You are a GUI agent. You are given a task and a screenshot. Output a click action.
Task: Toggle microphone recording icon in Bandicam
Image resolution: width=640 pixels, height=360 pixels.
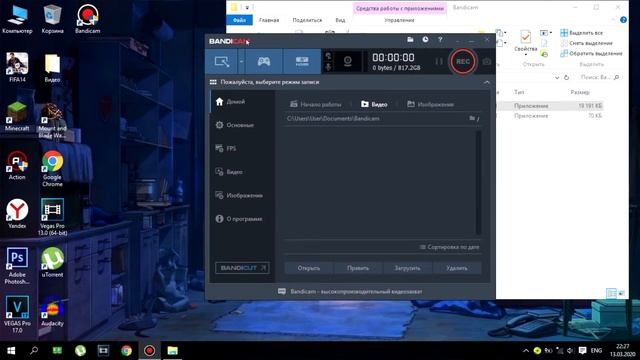(328, 67)
